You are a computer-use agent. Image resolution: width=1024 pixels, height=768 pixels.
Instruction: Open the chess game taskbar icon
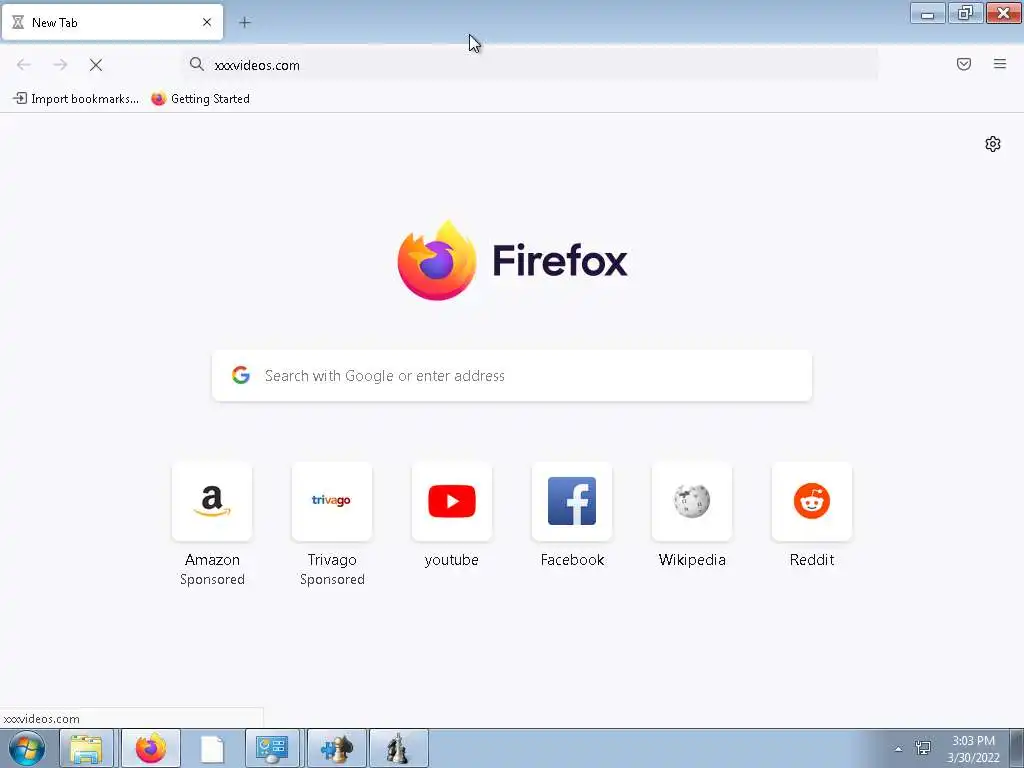[x=399, y=748]
